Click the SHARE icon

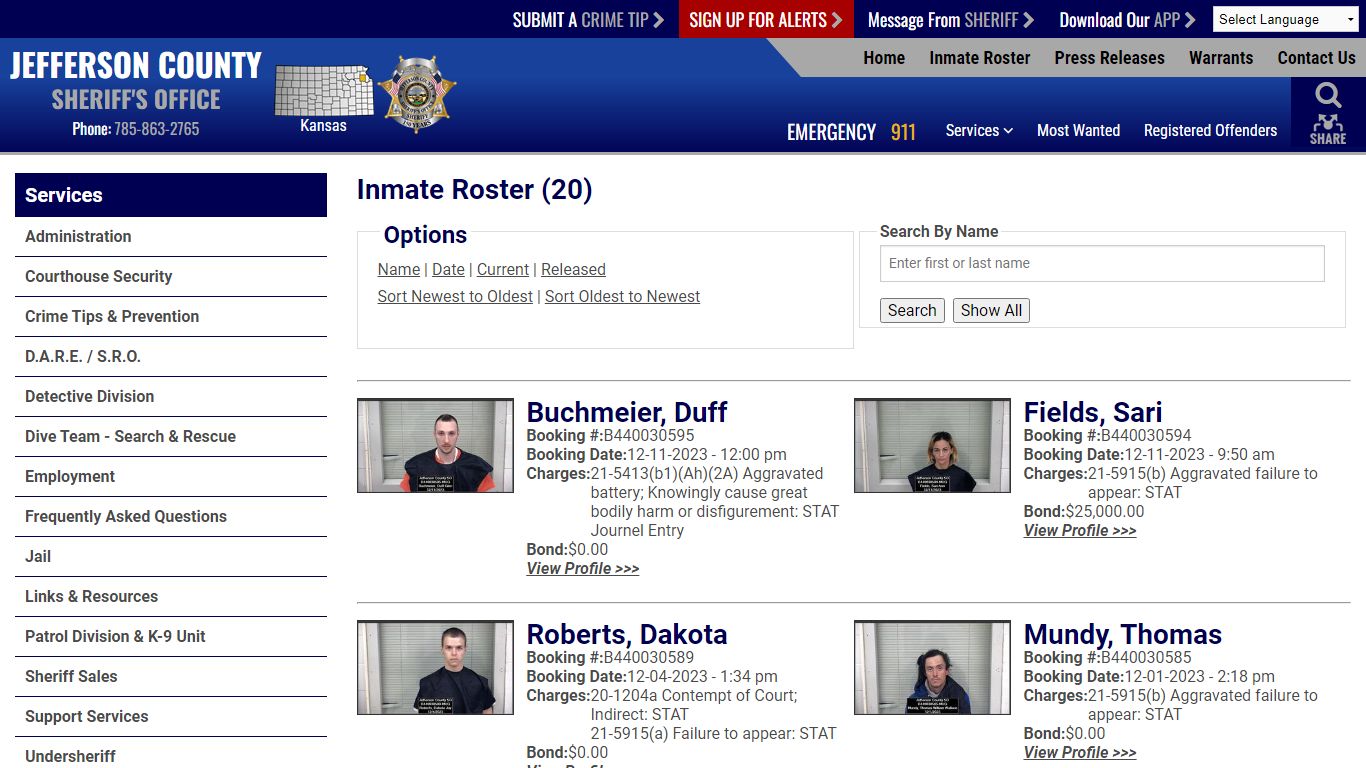click(1328, 130)
